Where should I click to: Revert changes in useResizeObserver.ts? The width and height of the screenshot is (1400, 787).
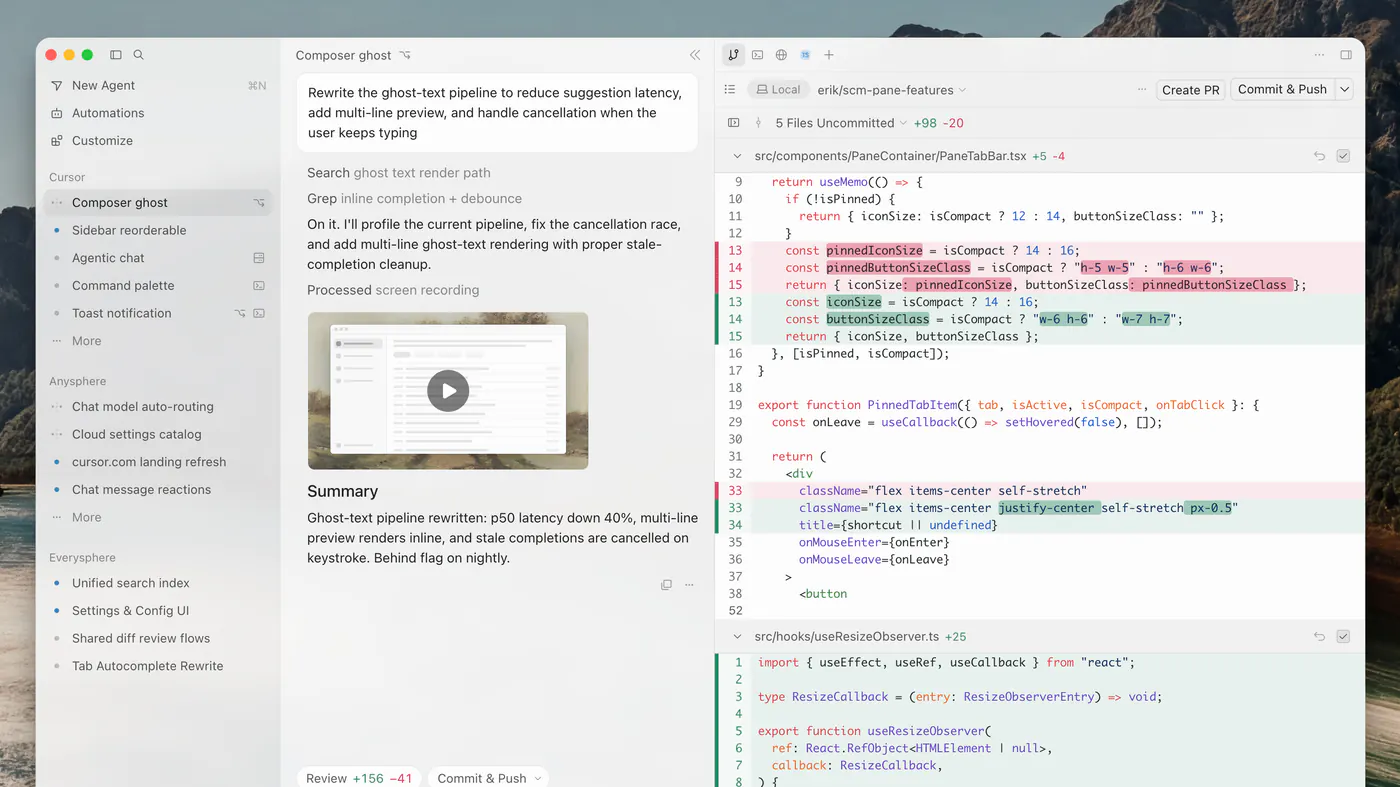coord(1320,636)
